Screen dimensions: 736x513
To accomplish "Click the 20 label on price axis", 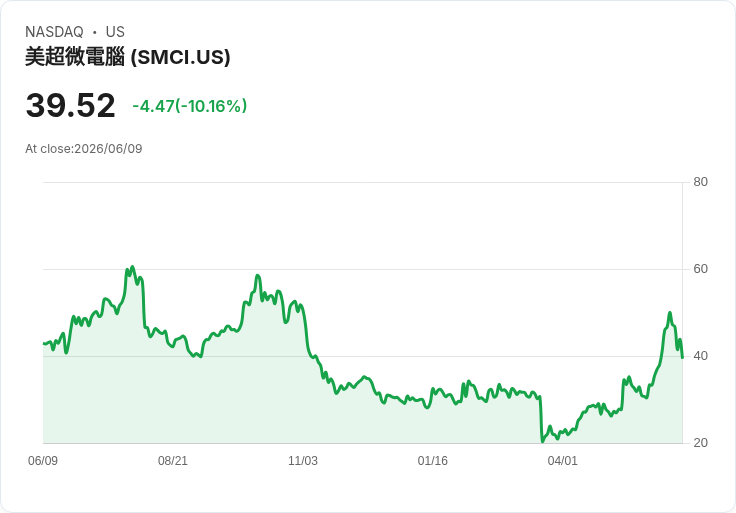I will 700,443.
